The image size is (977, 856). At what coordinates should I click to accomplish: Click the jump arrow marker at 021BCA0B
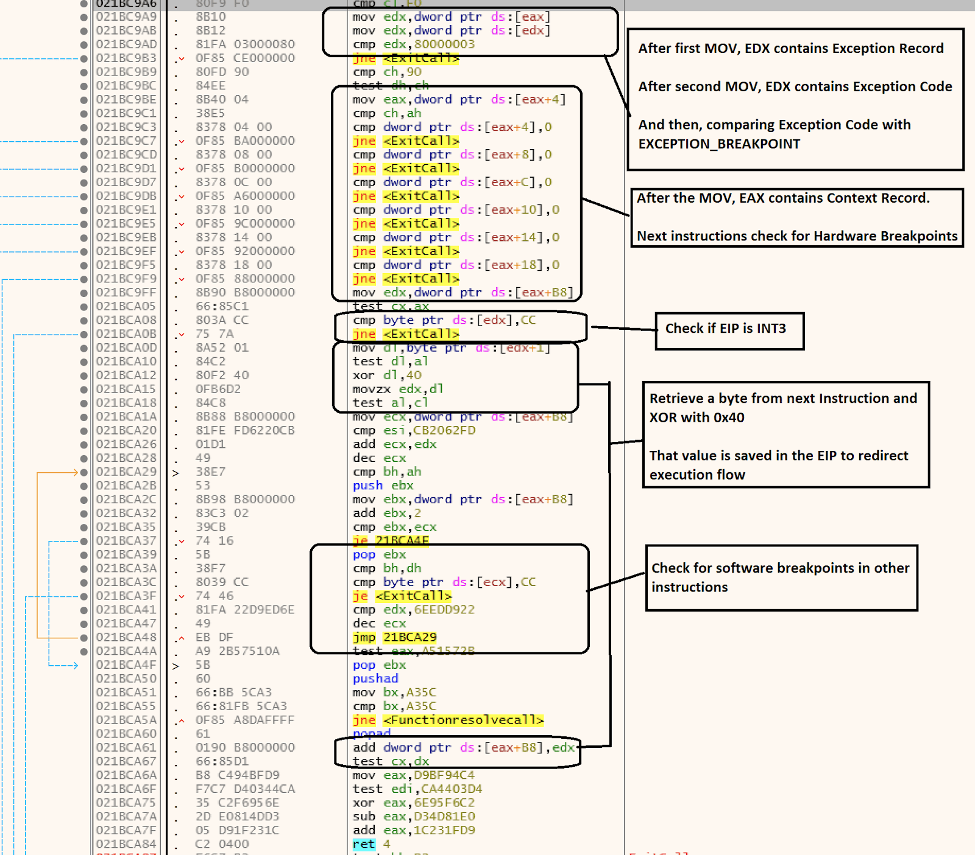pyautogui.click(x=181, y=335)
